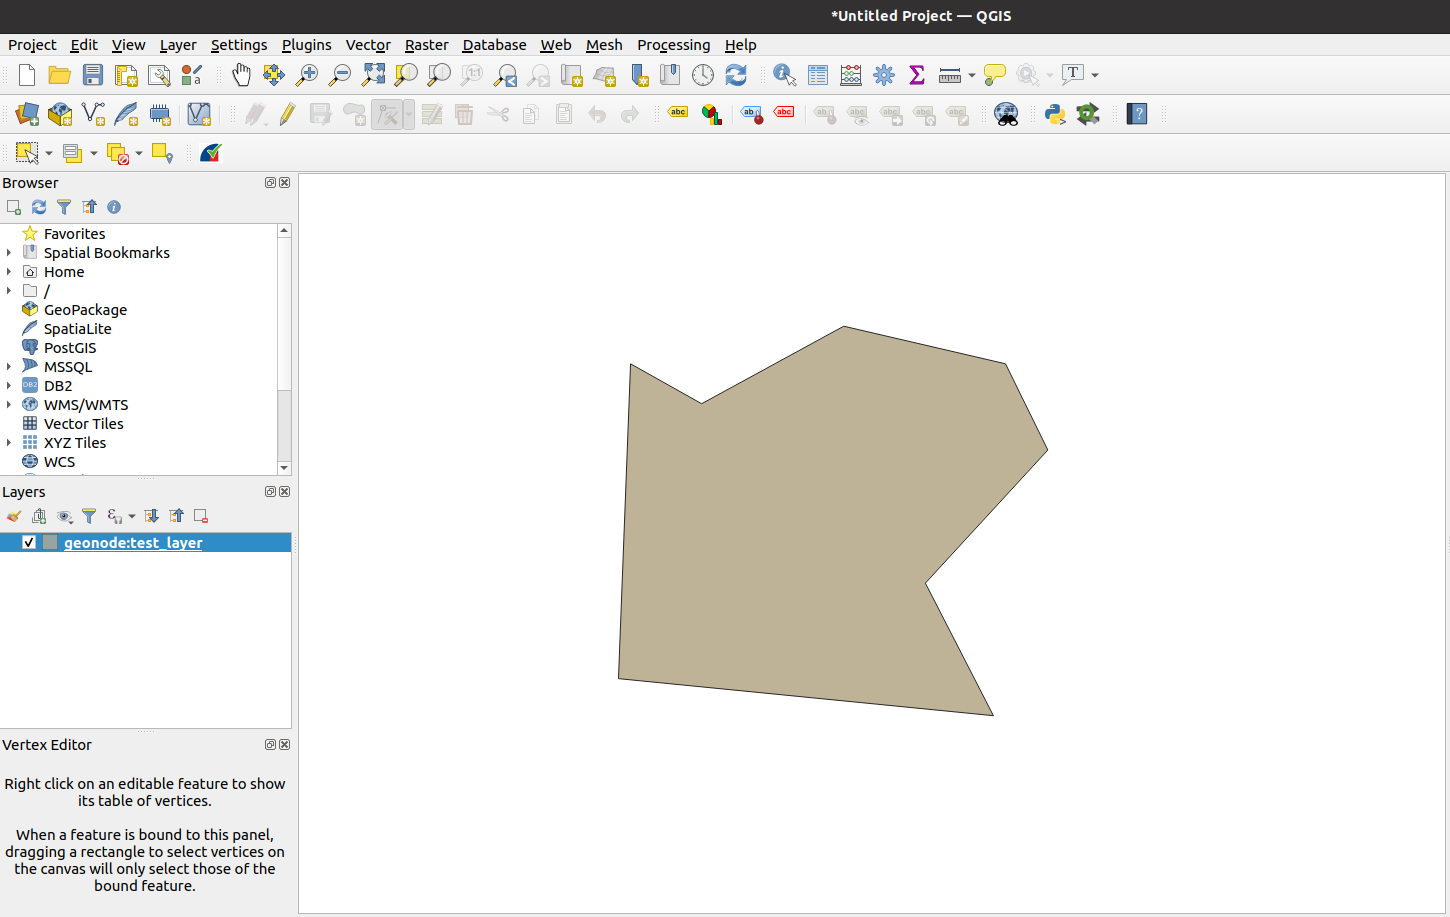
Task: Open the New Print Layout tool
Action: point(126,75)
